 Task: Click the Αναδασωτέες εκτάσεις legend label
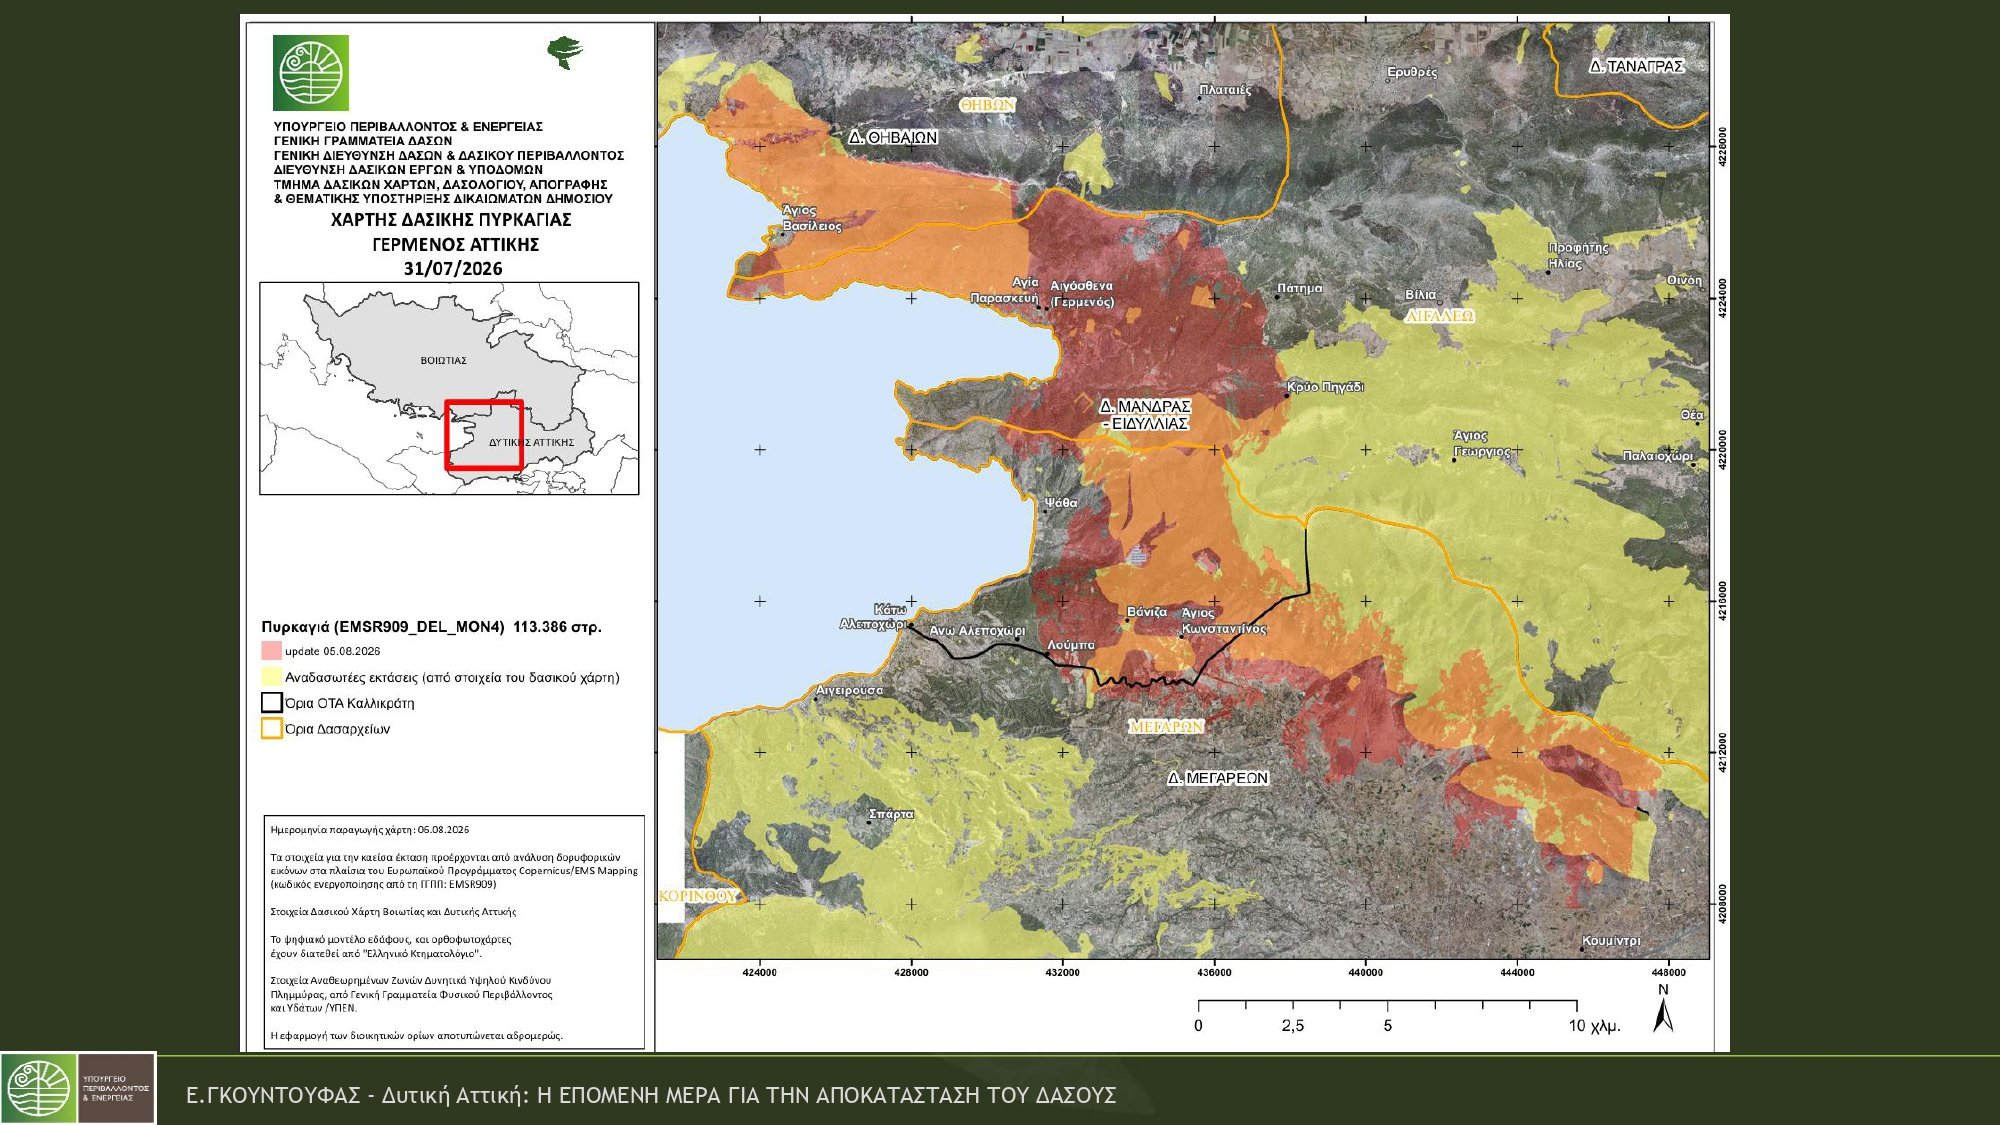click(x=452, y=677)
